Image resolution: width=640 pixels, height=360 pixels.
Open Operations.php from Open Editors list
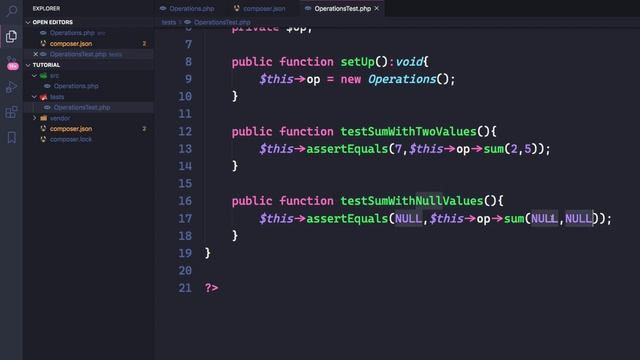click(72, 33)
